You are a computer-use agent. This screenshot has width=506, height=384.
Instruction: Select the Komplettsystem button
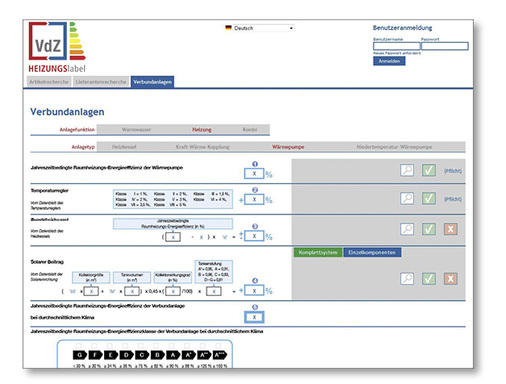[x=318, y=252]
